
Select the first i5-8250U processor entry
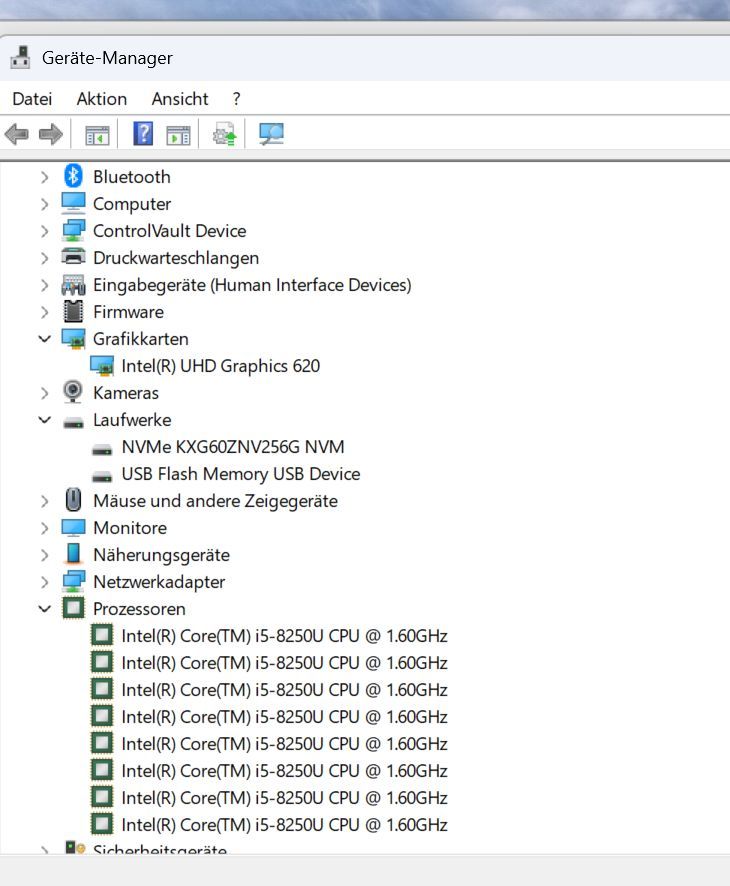(284, 636)
